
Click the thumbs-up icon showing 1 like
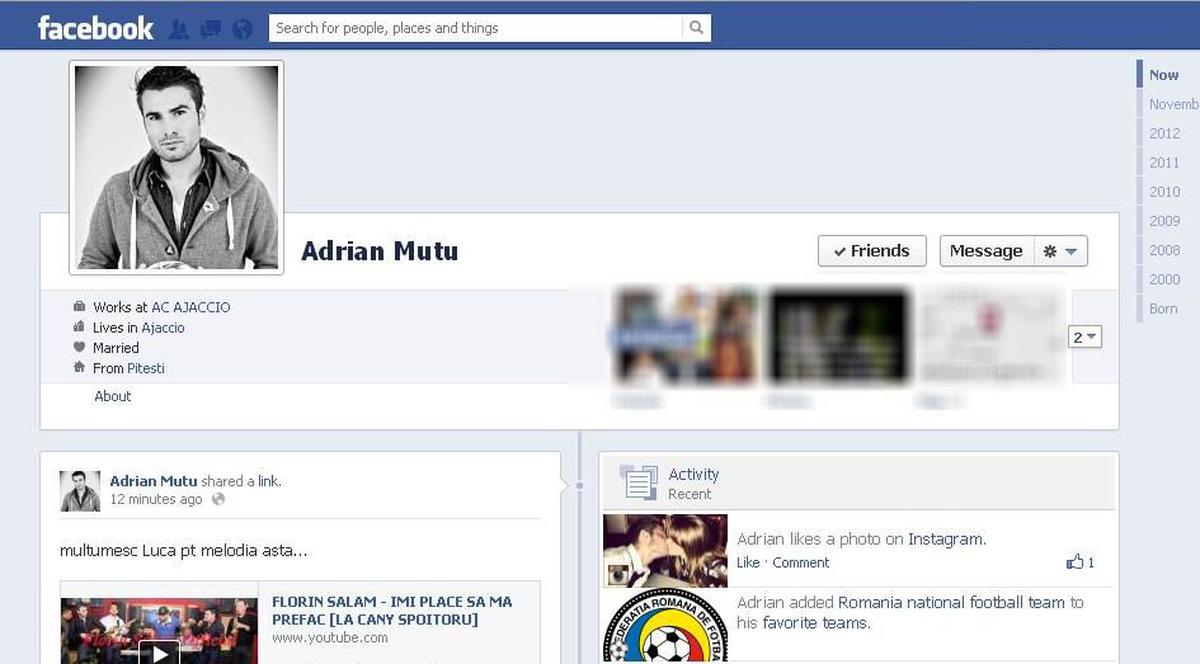[x=1075, y=562]
